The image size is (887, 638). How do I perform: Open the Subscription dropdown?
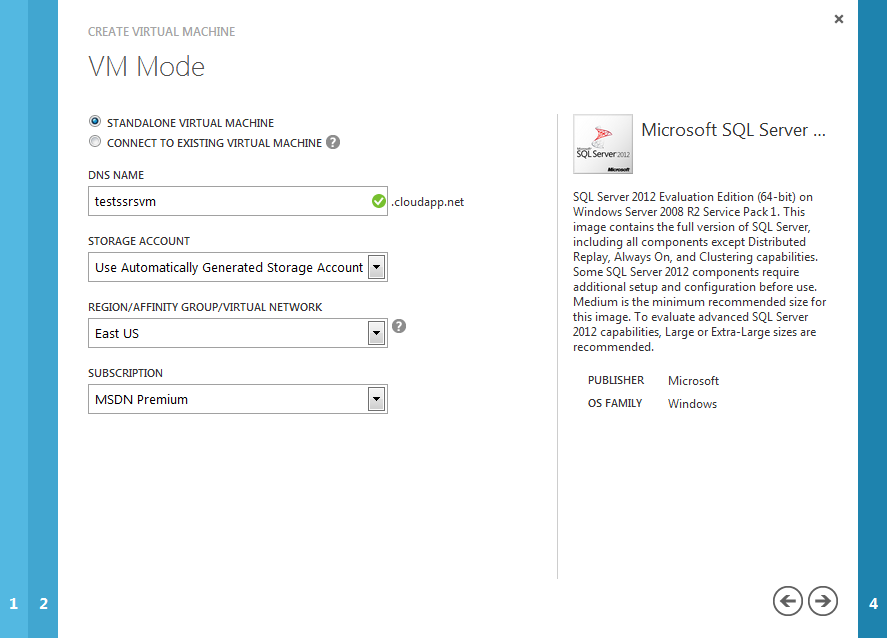(238, 399)
